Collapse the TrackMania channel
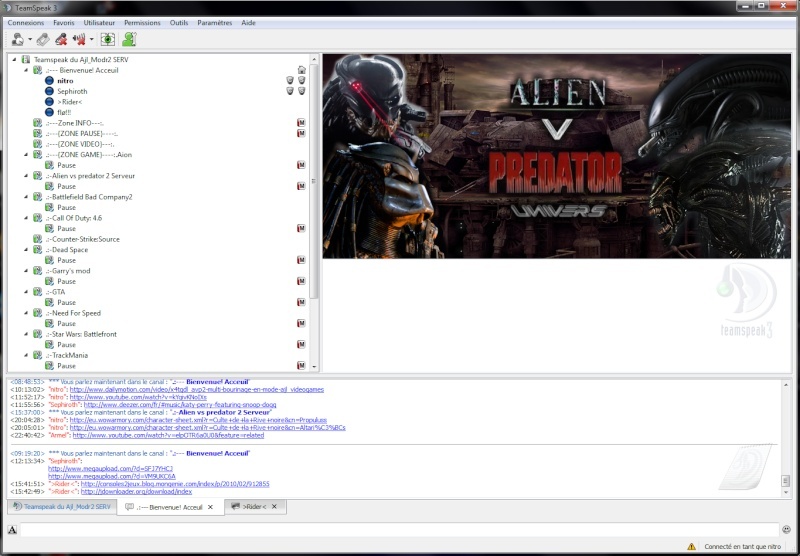The width and height of the screenshot is (800, 556). 26,355
